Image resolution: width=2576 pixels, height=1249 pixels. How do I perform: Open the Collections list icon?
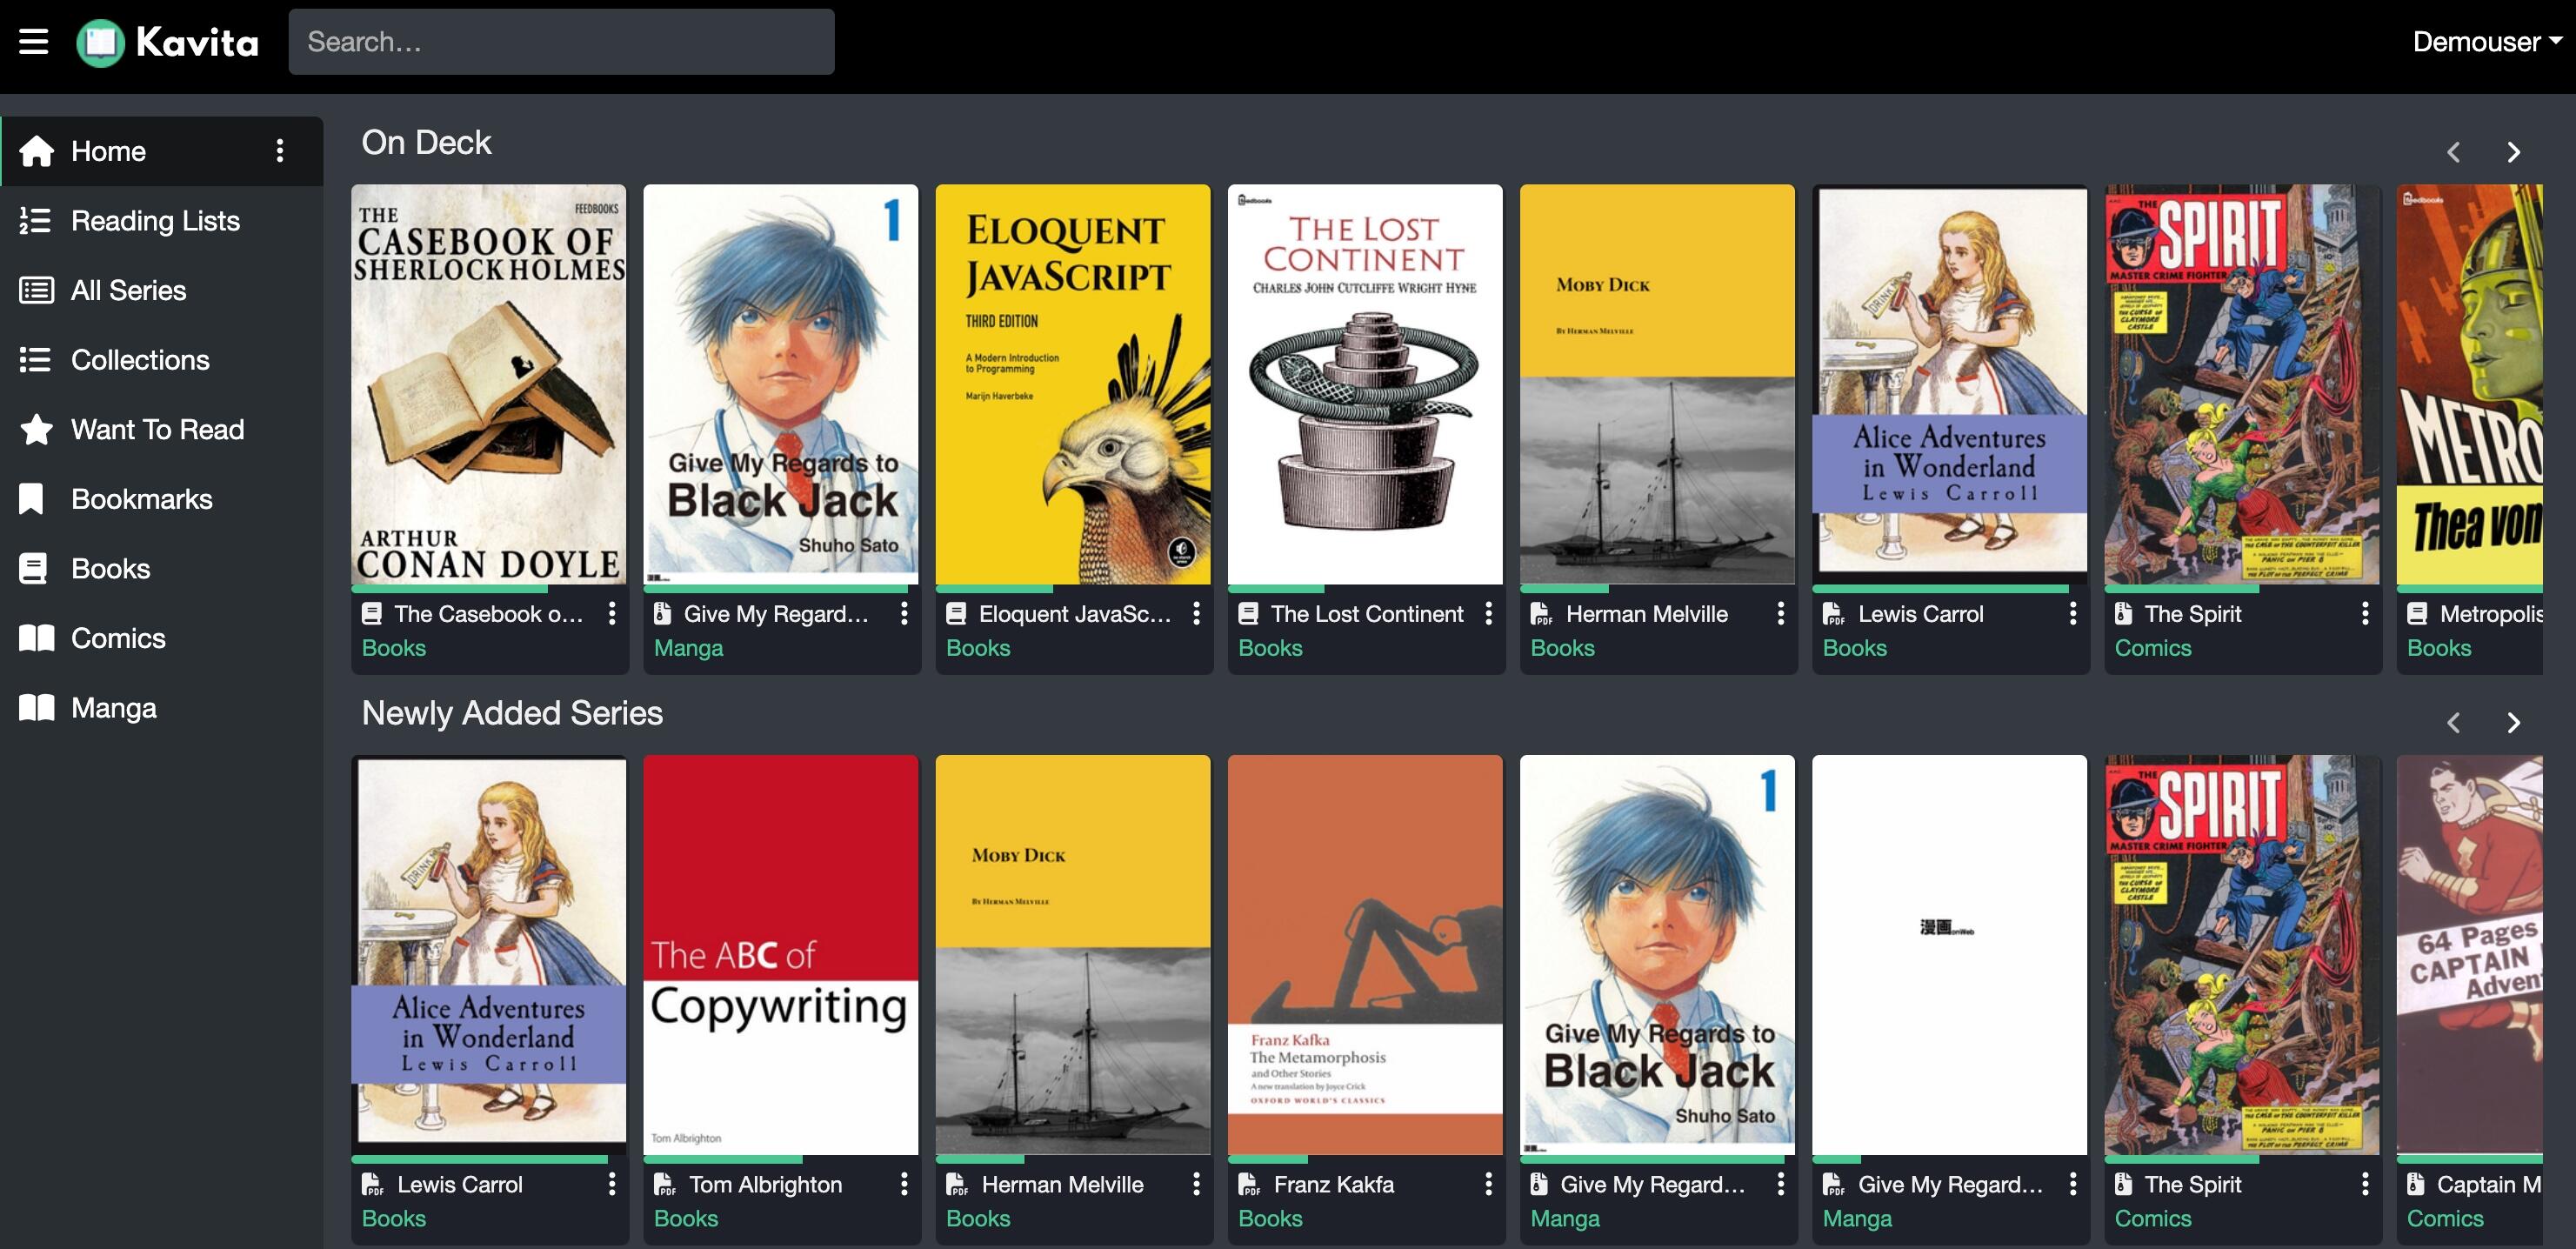tap(35, 360)
